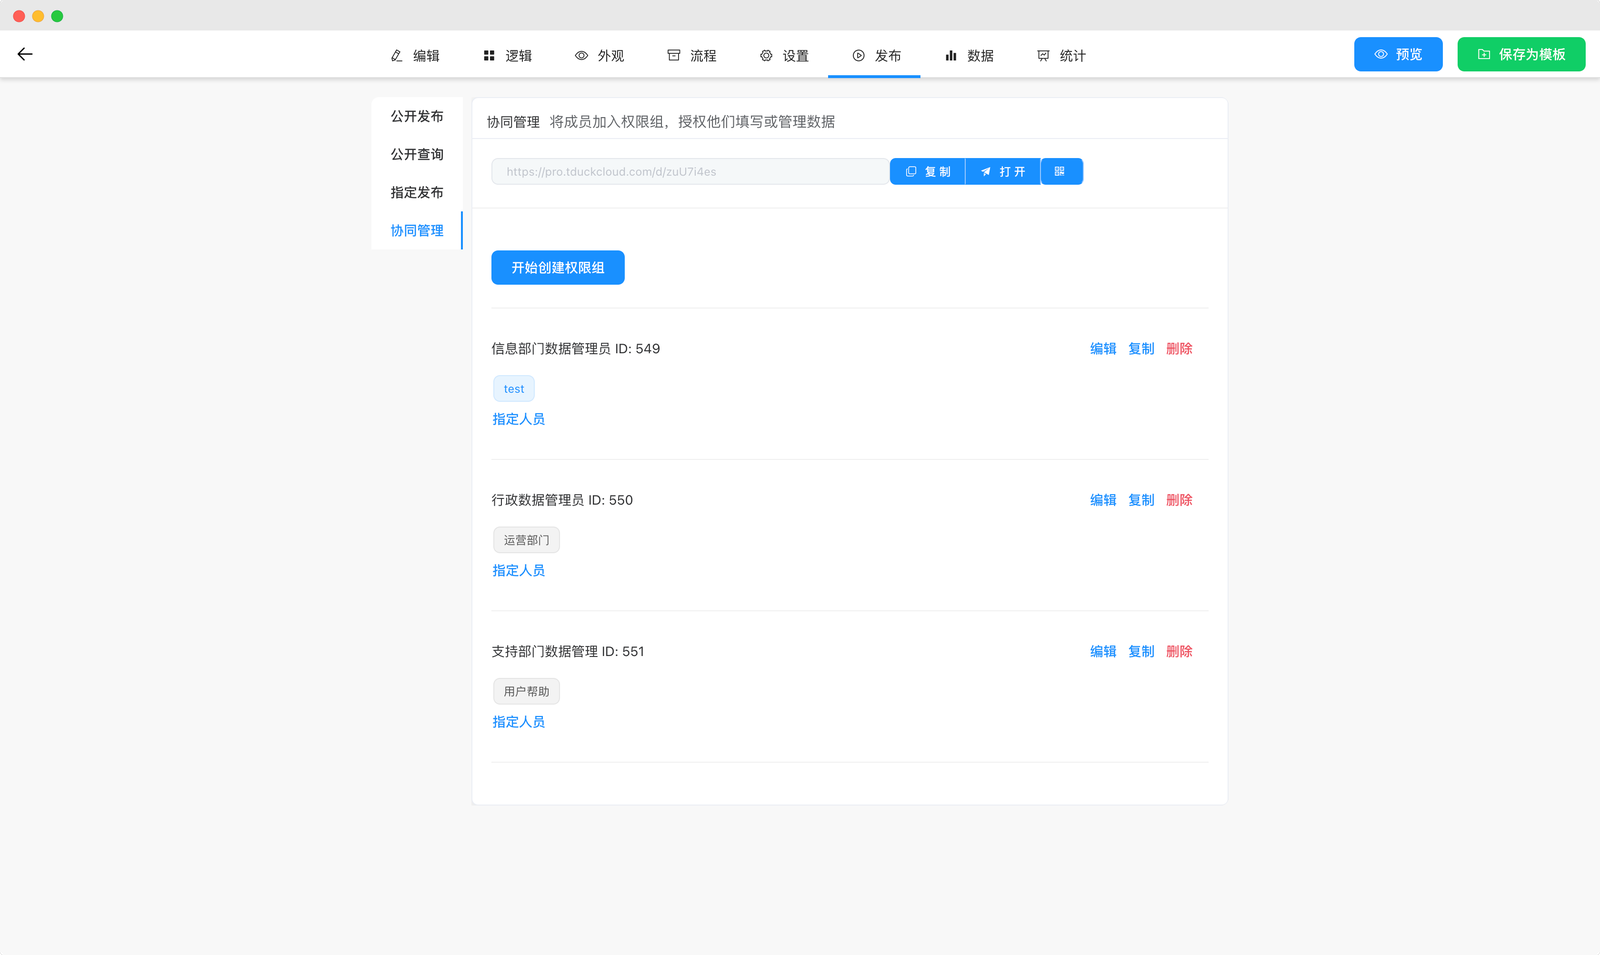Edit the 支持部门数据管理 group
Screen dimensions: 1600x955
coord(1103,651)
